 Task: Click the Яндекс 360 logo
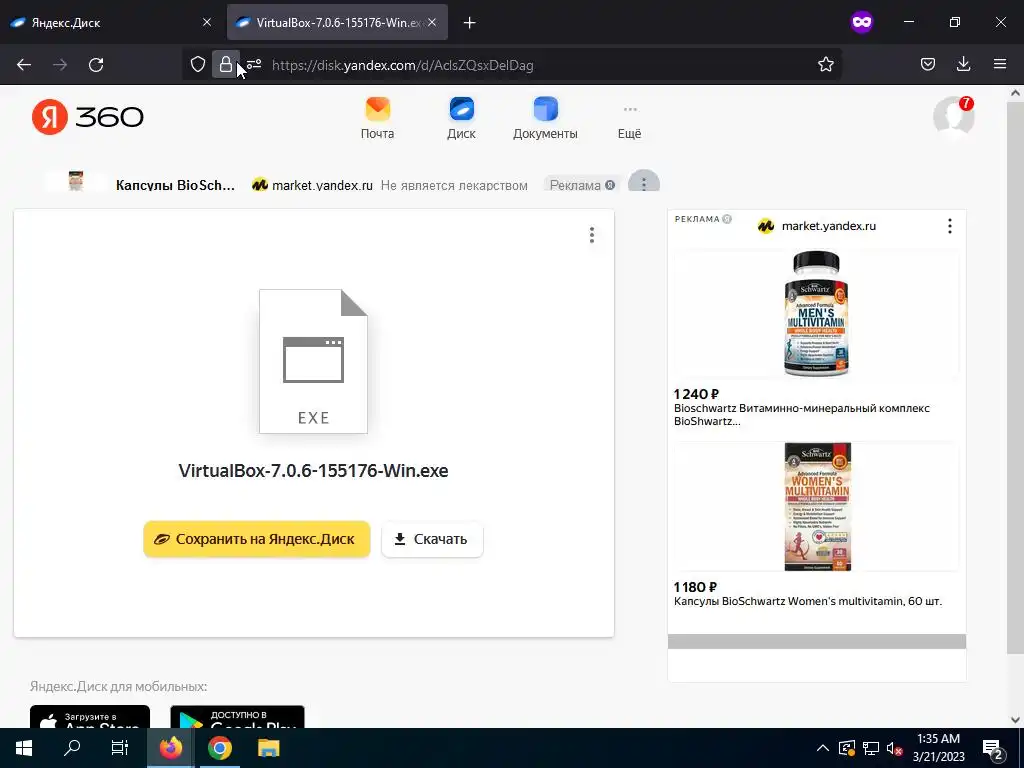point(88,117)
